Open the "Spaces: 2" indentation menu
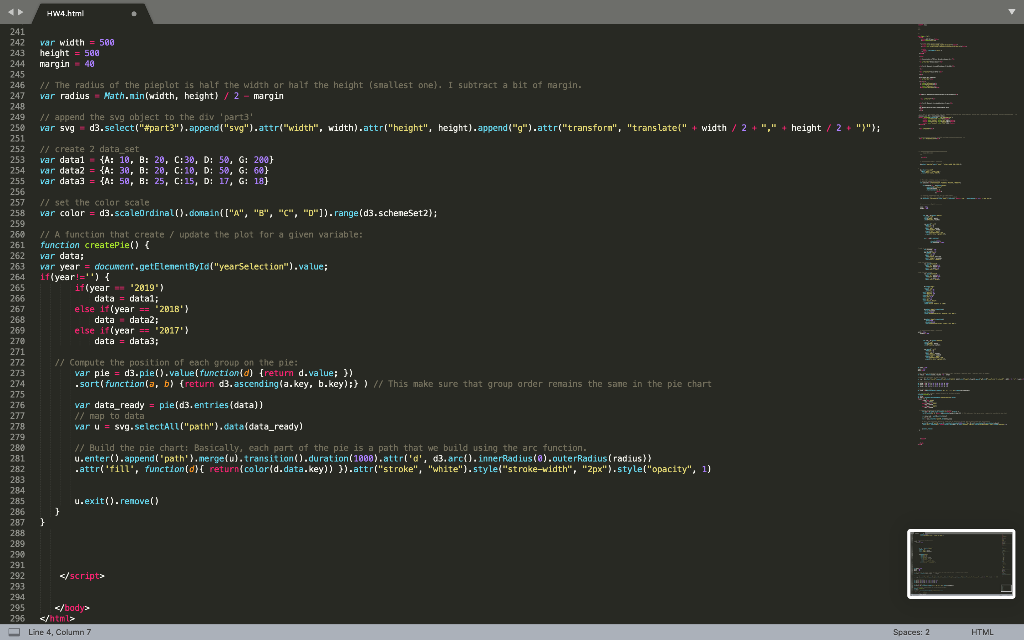This screenshot has height=640, width=1024. pyautogui.click(x=911, y=632)
